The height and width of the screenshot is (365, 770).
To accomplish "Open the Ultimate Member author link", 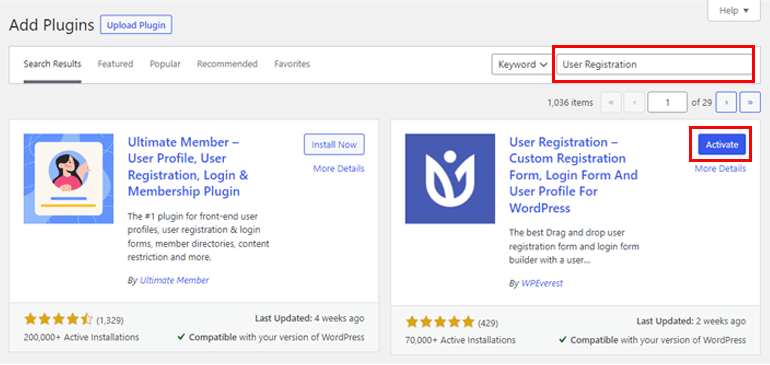I will coord(174,280).
